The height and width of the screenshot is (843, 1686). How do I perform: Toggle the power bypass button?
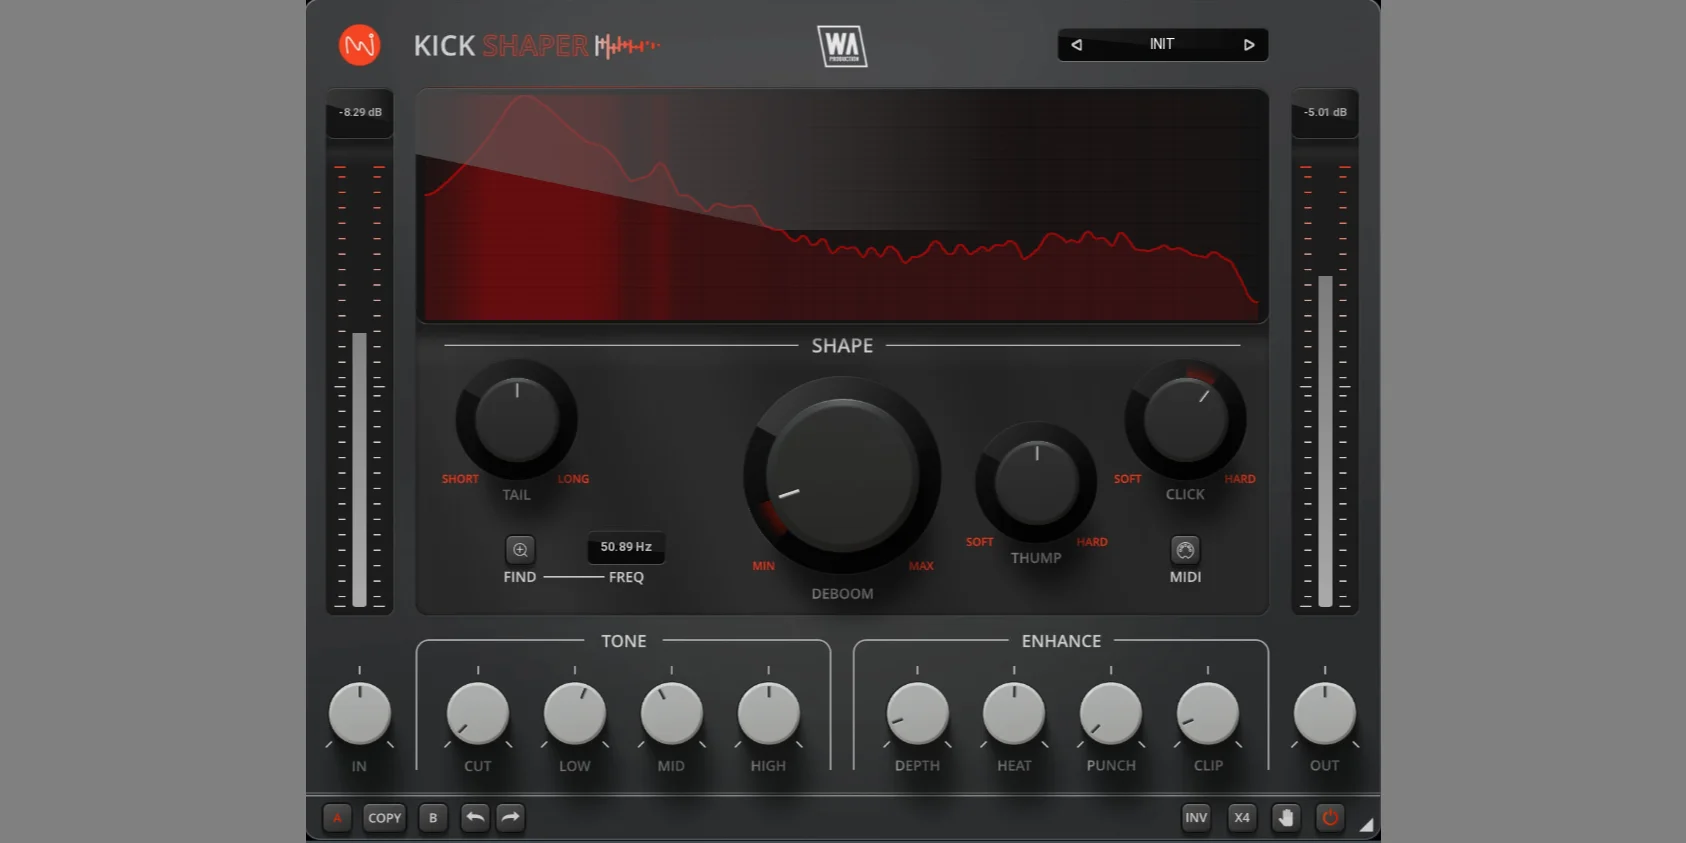[x=1330, y=818]
